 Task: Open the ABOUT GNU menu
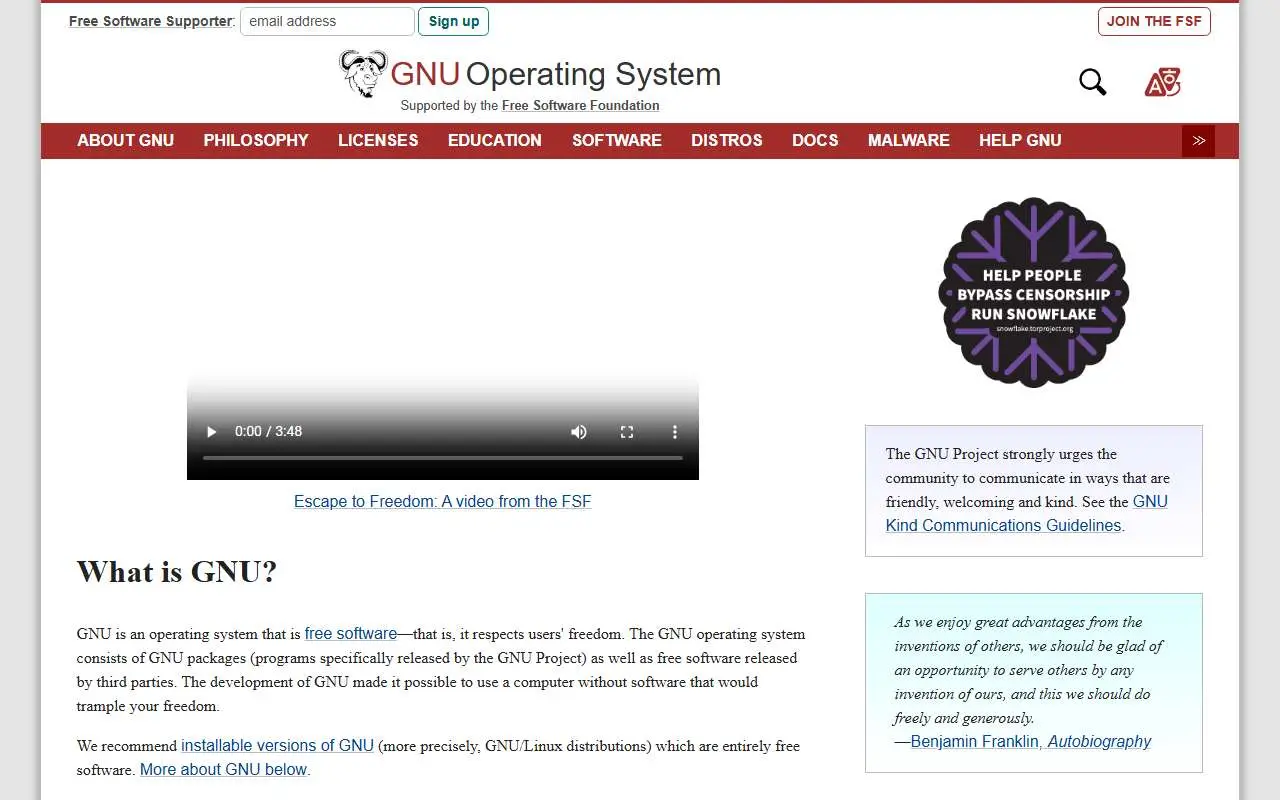pyautogui.click(x=126, y=141)
